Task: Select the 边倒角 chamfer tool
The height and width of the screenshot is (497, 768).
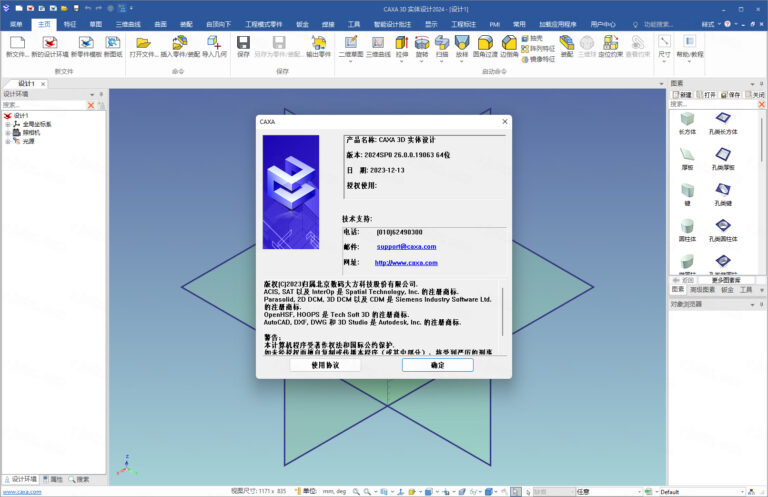Action: point(509,43)
